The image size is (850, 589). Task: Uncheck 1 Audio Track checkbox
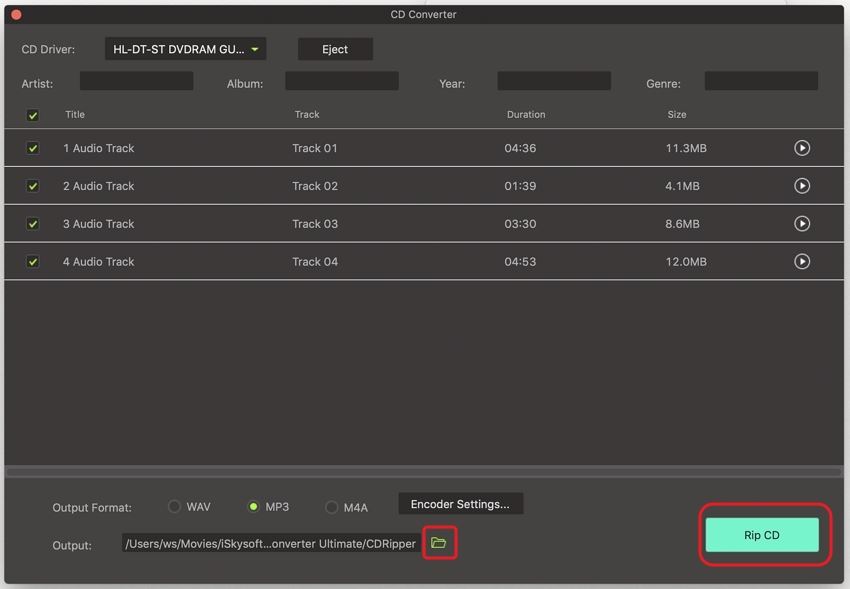33,148
